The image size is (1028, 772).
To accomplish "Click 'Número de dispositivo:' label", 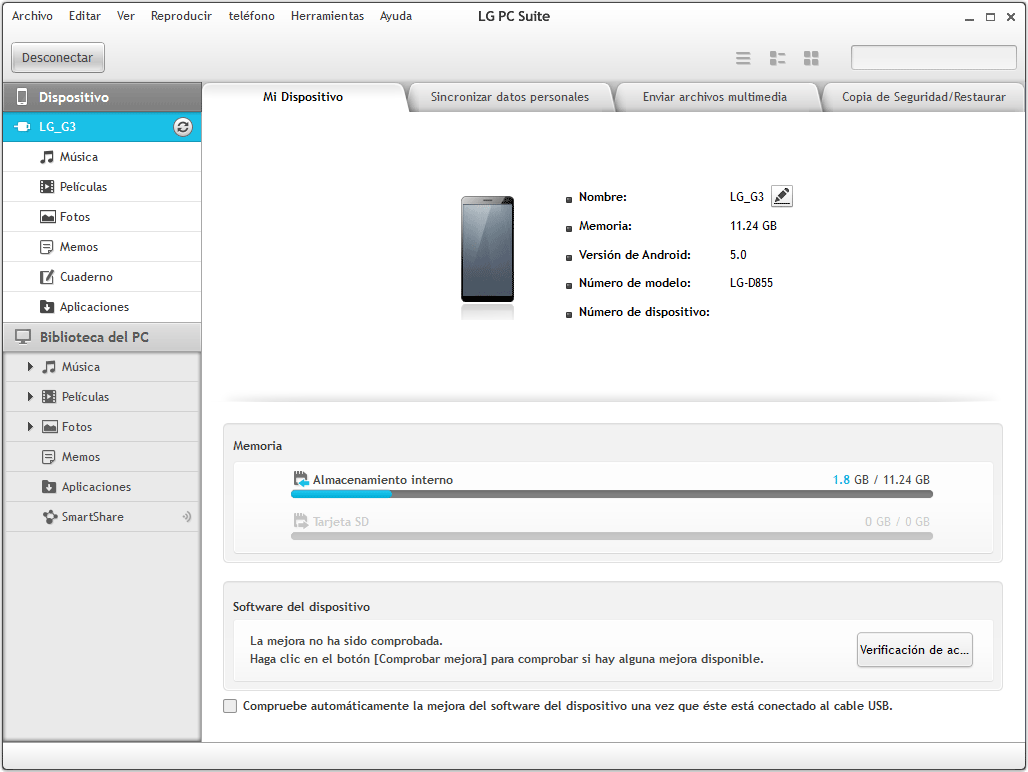I will pos(644,312).
